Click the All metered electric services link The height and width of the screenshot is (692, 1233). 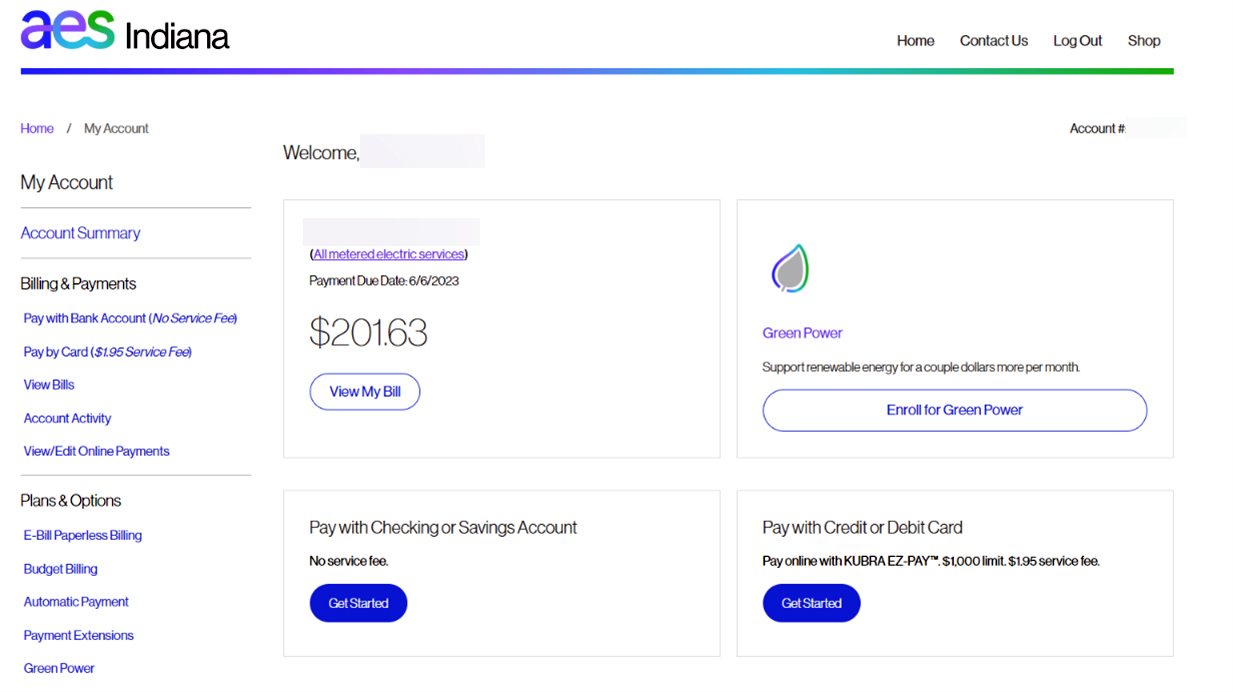pyautogui.click(x=389, y=254)
